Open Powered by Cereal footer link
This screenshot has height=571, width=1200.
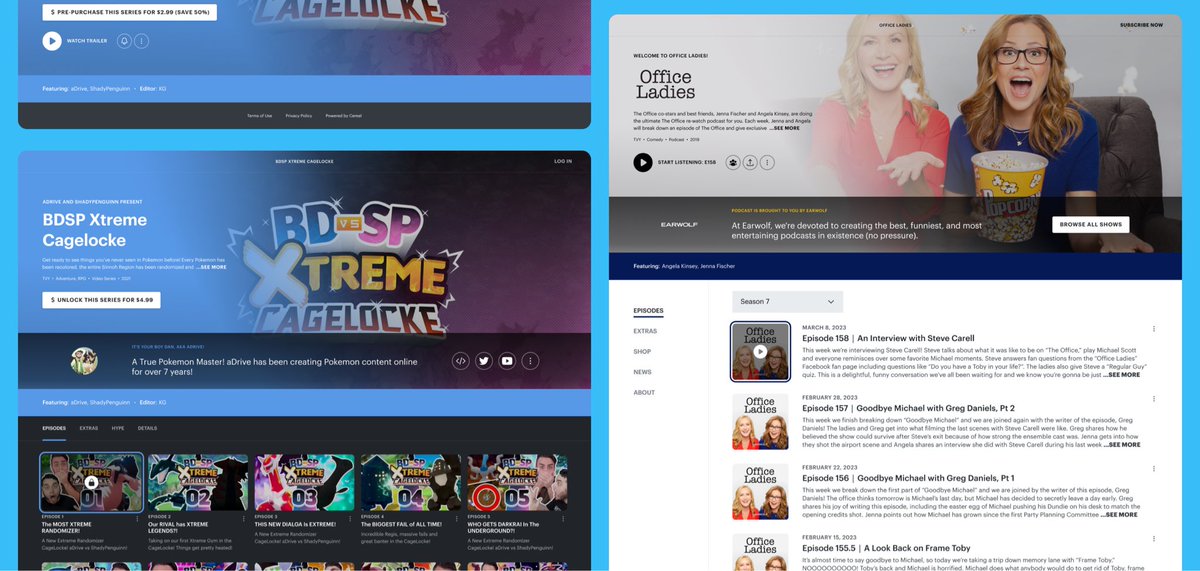tap(344, 116)
